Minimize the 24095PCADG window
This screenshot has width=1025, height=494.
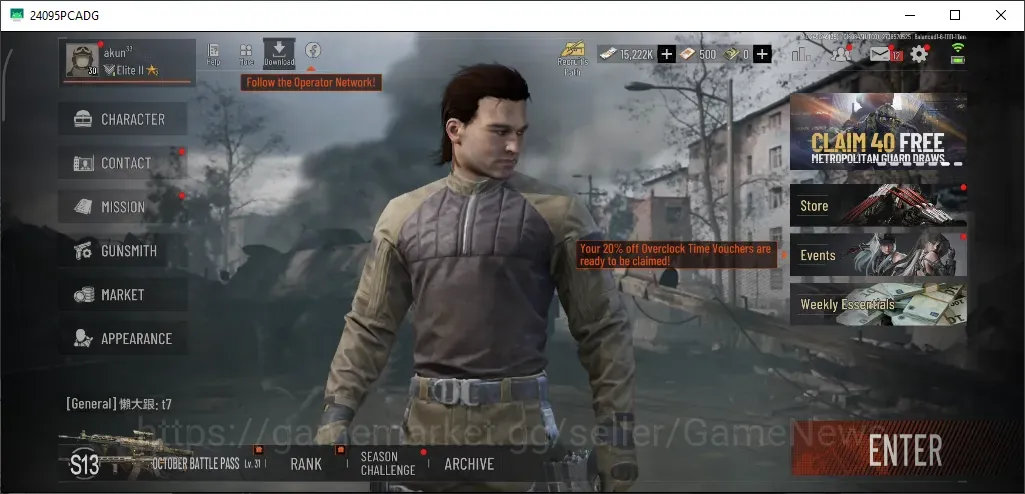(x=909, y=15)
